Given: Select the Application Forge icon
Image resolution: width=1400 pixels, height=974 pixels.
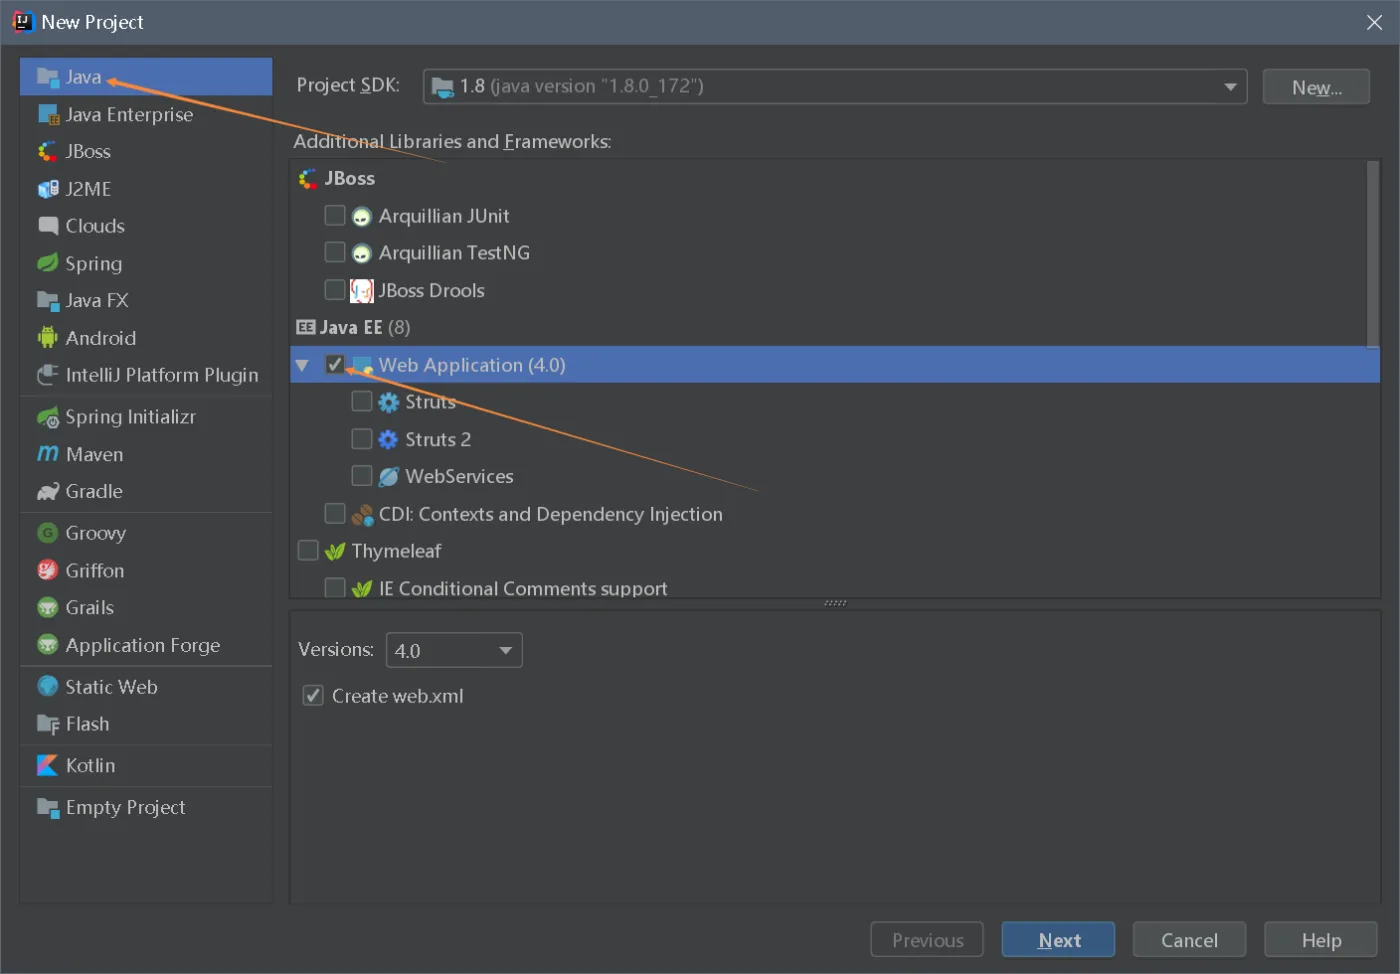Looking at the screenshot, I should click(x=47, y=645).
